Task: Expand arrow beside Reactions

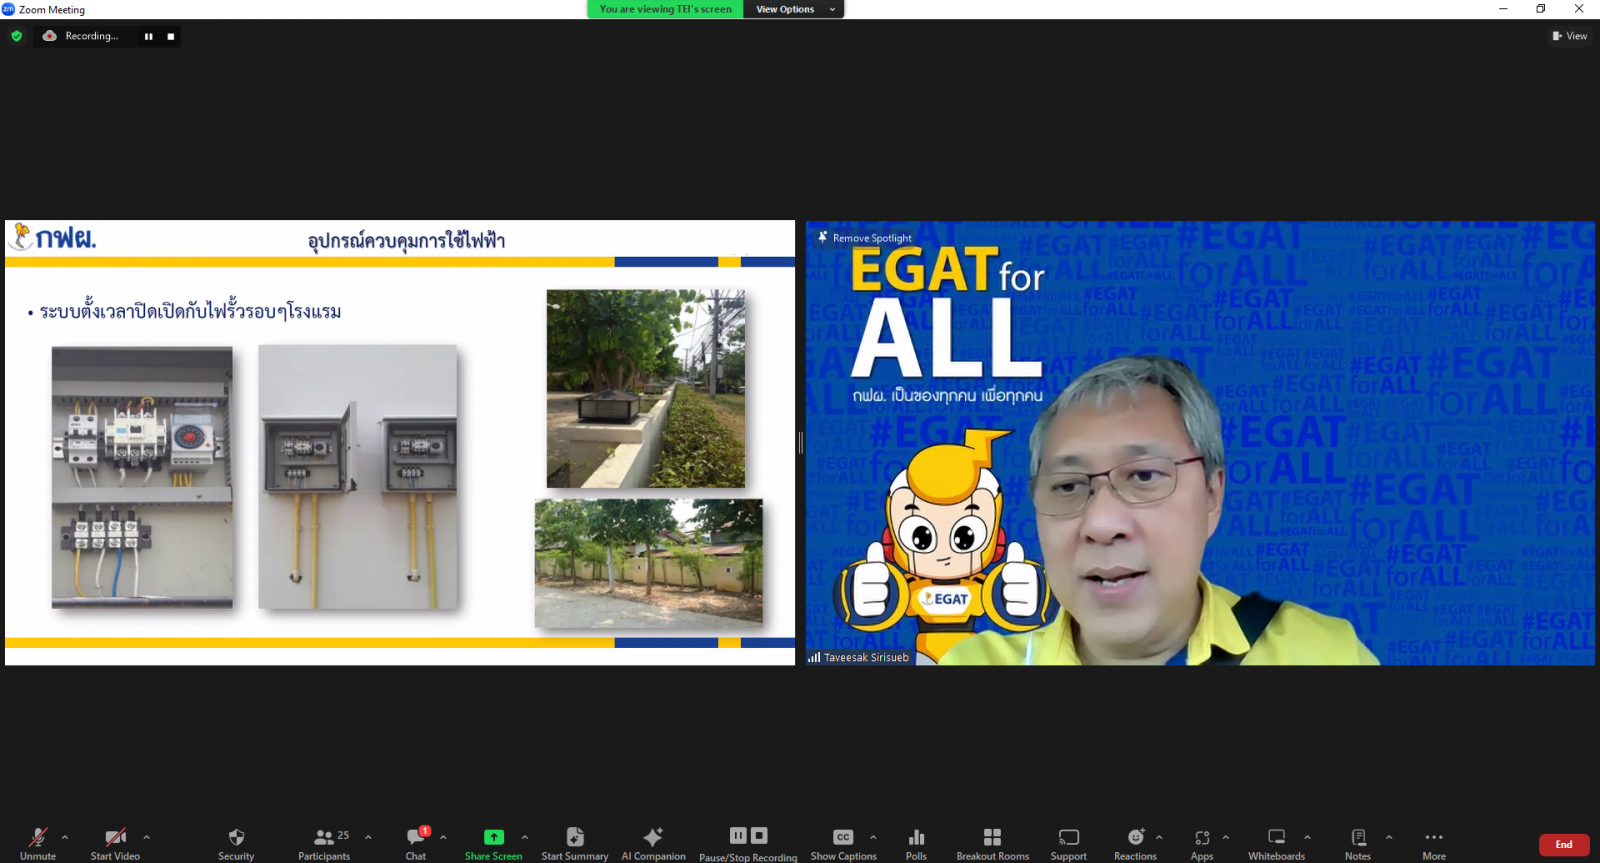Action: [1159, 837]
